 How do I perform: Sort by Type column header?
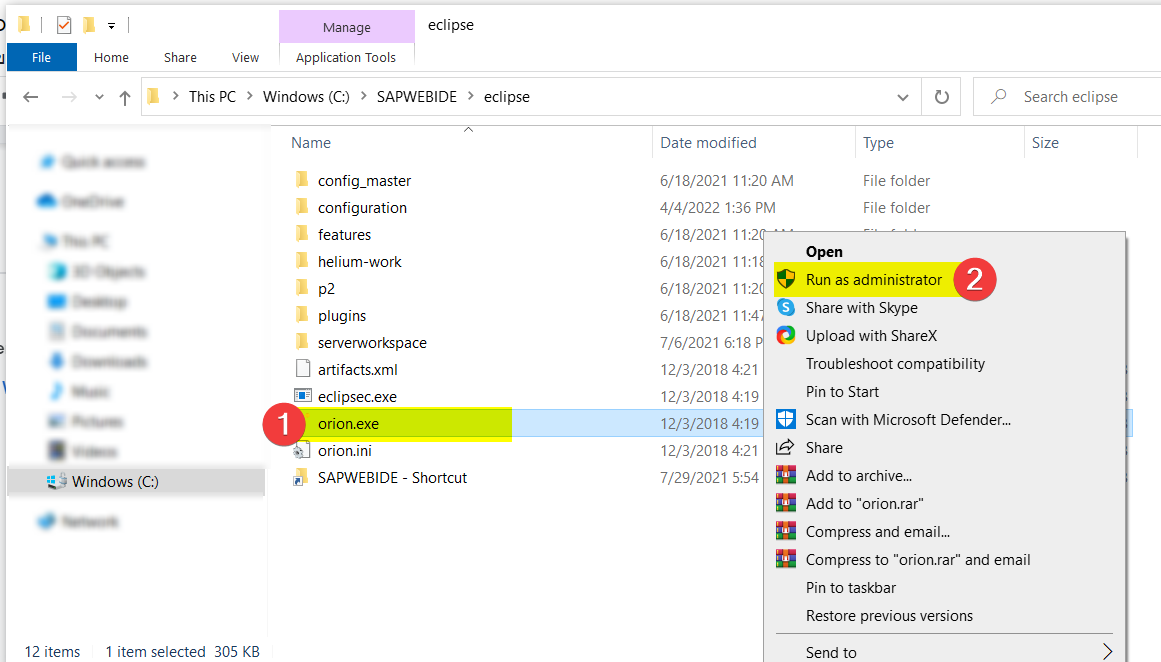pyautogui.click(x=878, y=143)
